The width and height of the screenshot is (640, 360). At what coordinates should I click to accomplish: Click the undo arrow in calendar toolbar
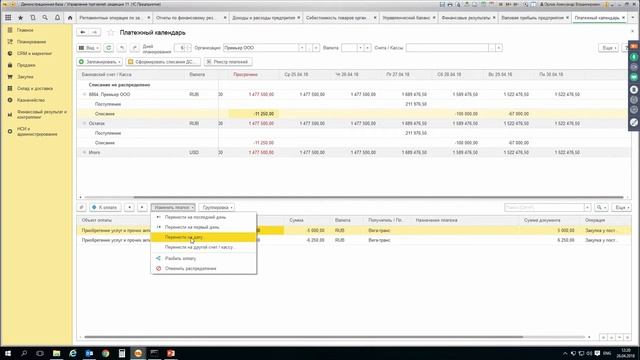tap(122, 48)
